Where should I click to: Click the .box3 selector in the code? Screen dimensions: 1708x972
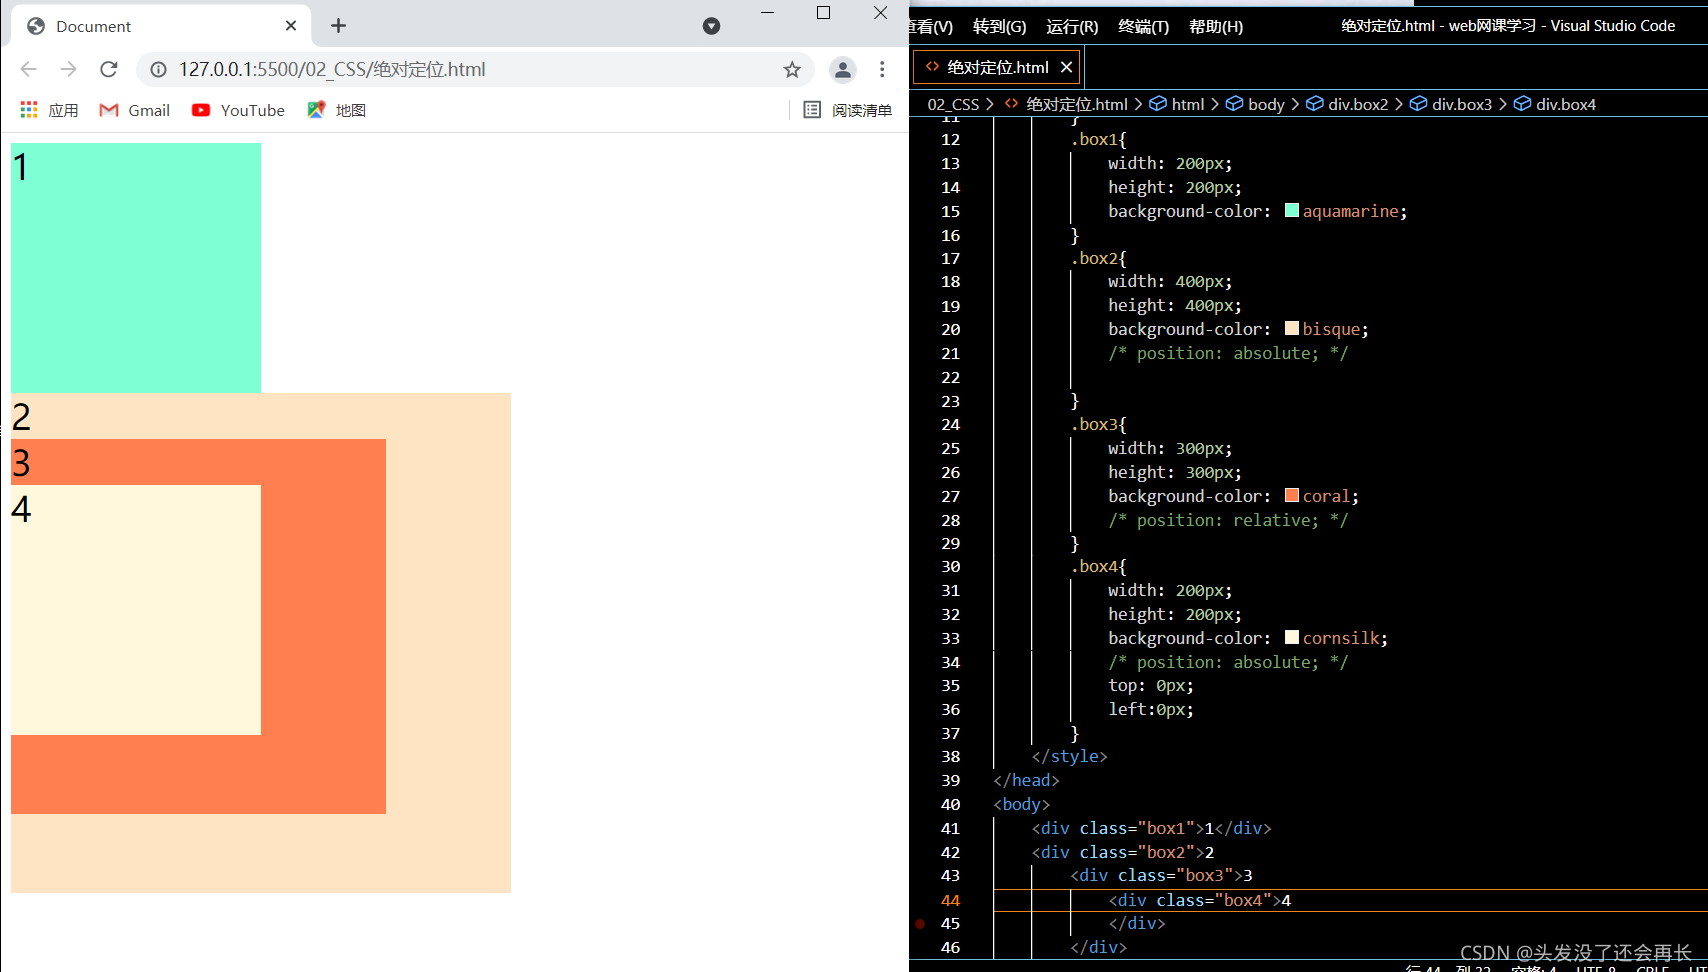click(1094, 424)
